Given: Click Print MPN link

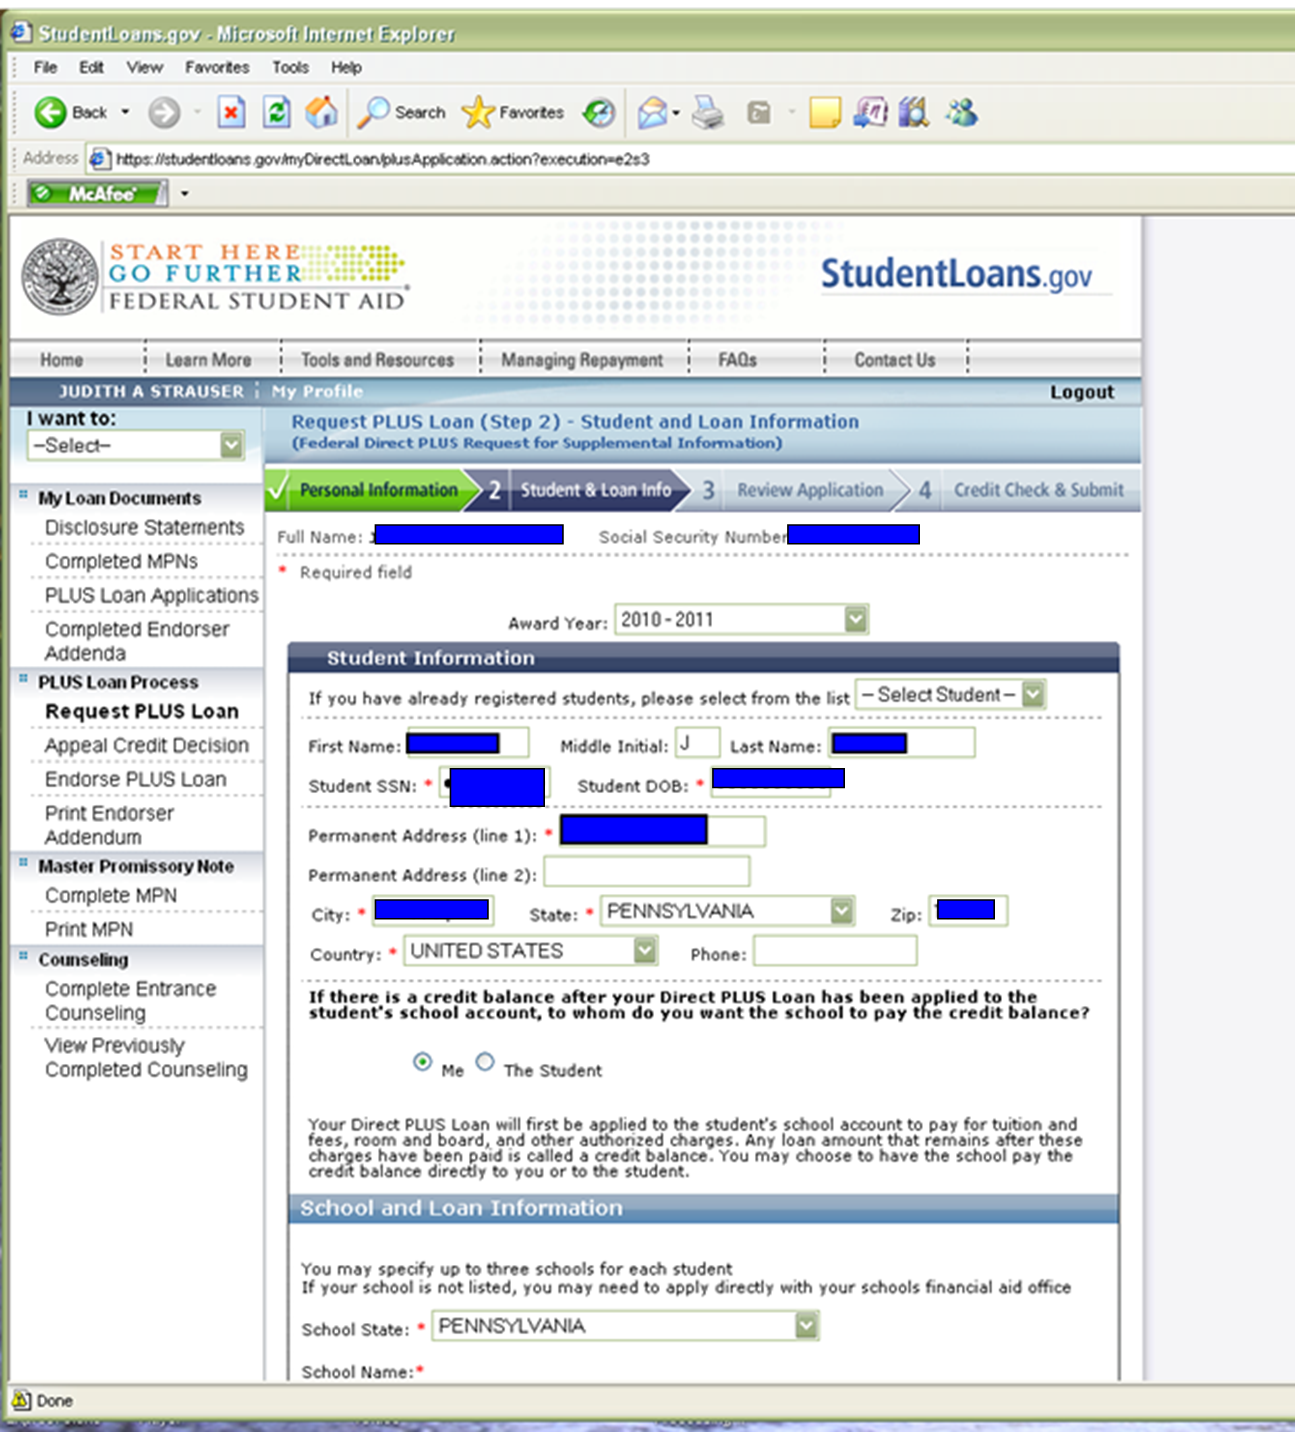Looking at the screenshot, I should pyautogui.click(x=88, y=929).
